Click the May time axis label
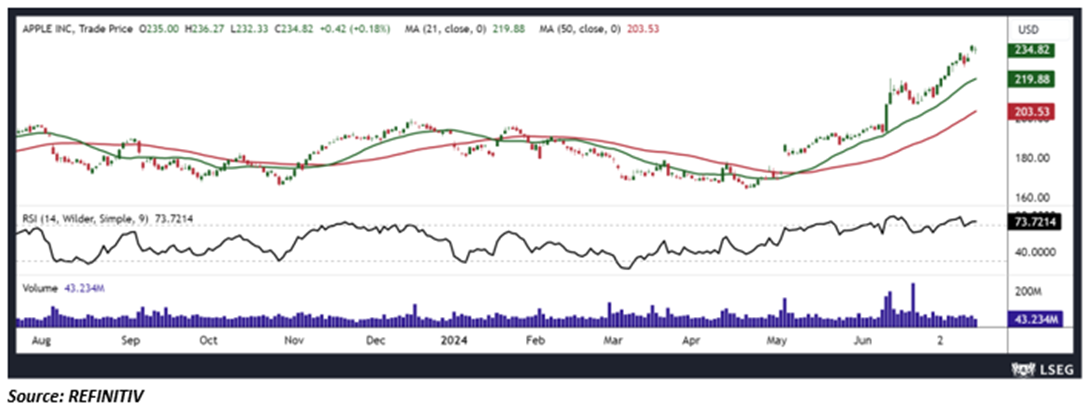The image size is (1090, 413). pos(776,341)
